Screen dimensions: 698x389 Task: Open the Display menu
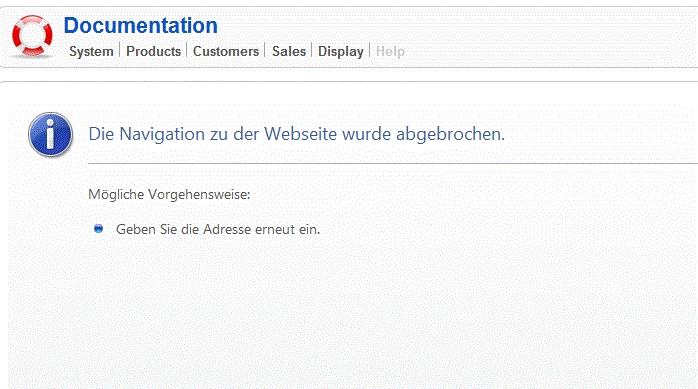point(341,52)
